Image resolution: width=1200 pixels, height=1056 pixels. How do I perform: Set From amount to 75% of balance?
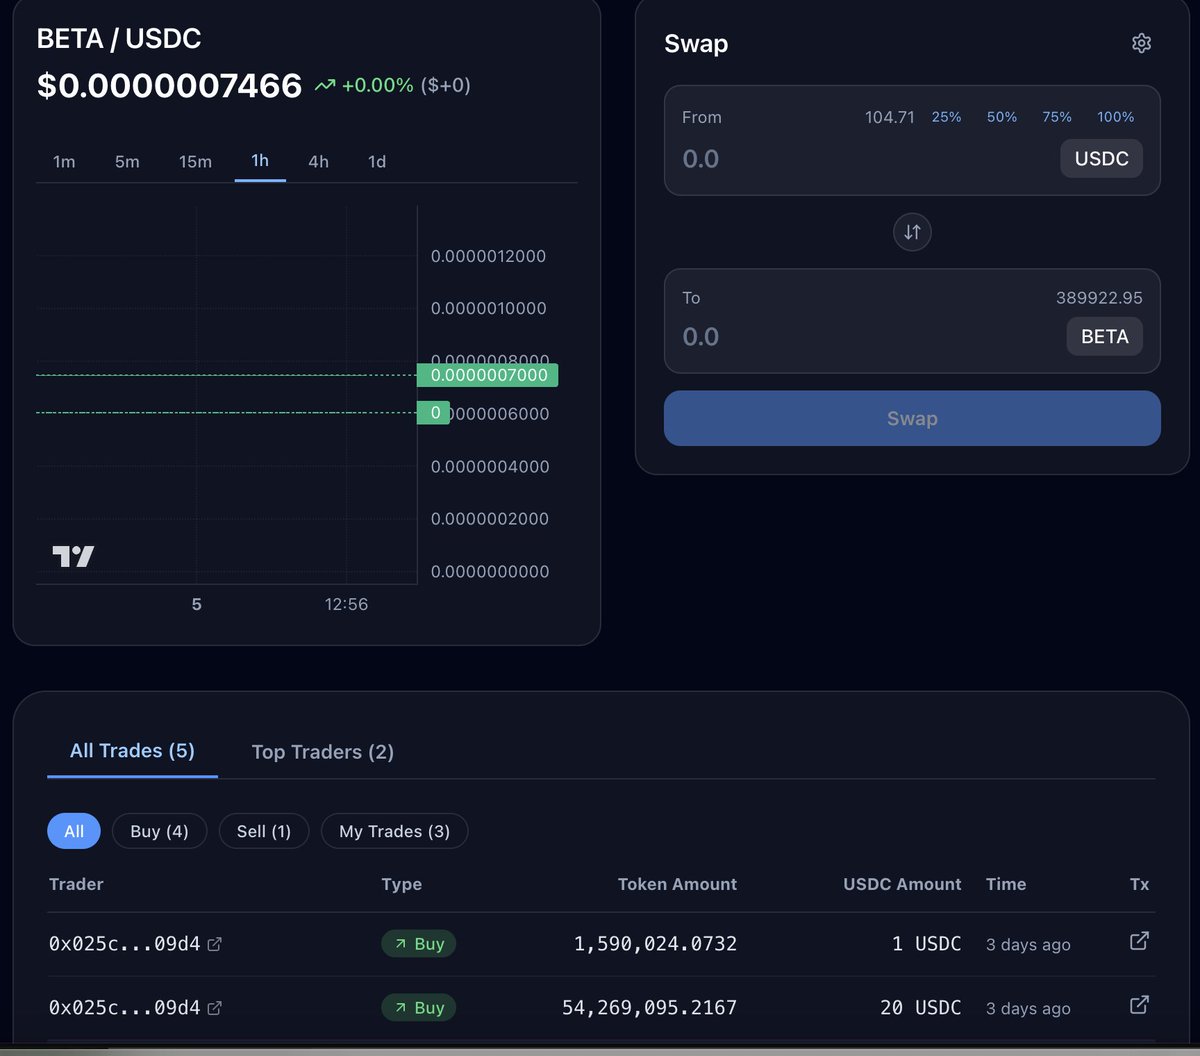(x=1057, y=117)
